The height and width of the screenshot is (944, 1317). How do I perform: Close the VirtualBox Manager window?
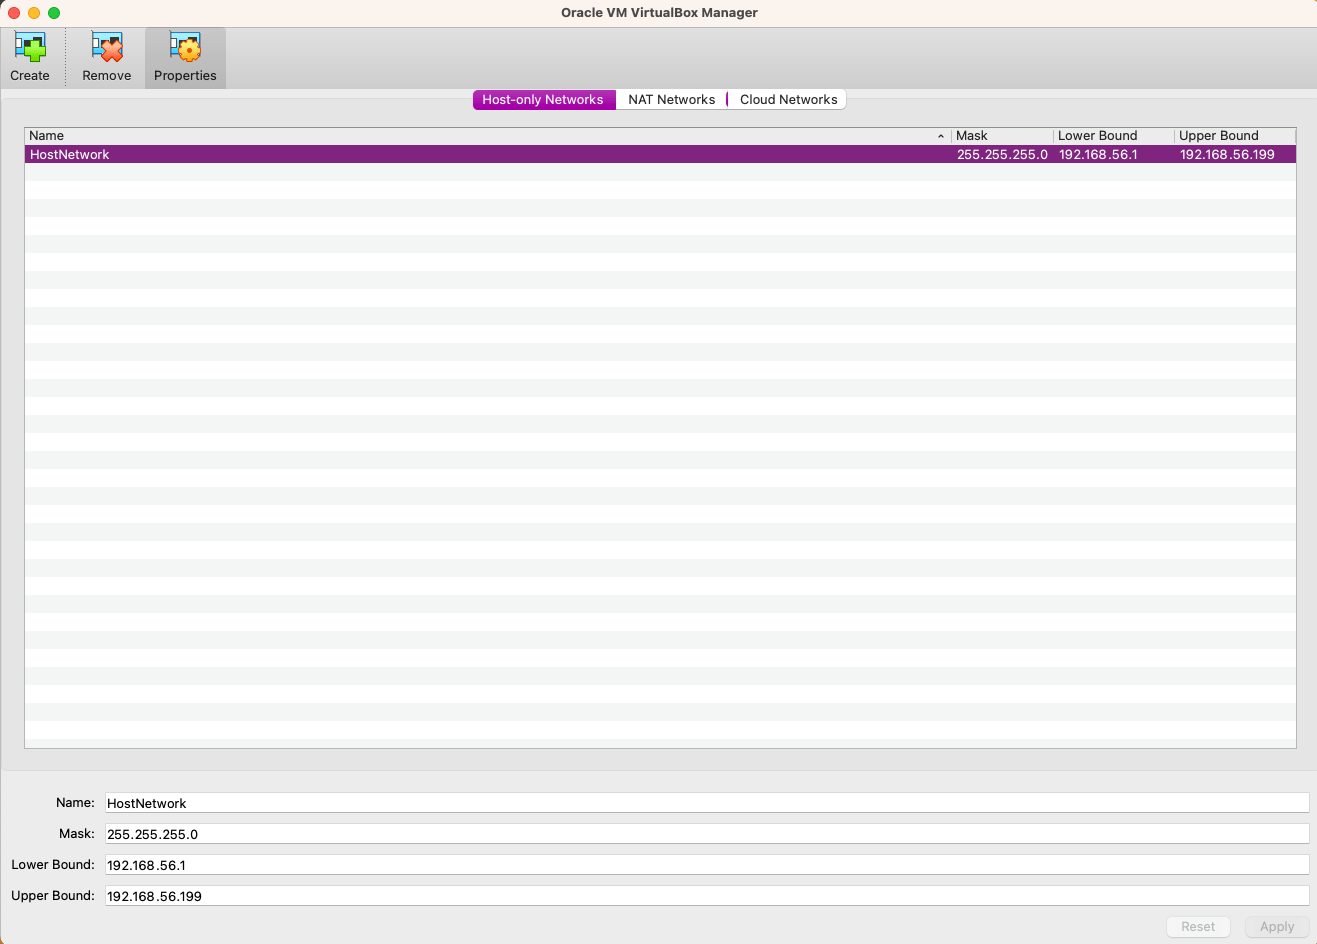click(x=14, y=13)
